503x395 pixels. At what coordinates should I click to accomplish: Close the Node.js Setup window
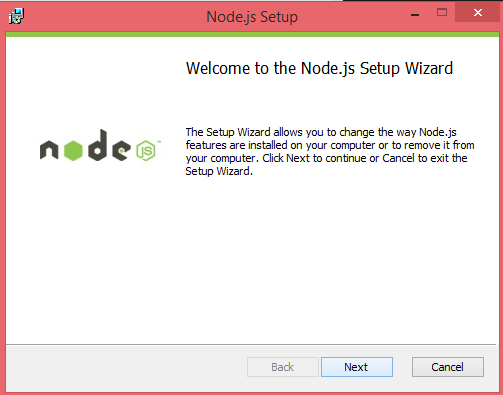point(478,13)
